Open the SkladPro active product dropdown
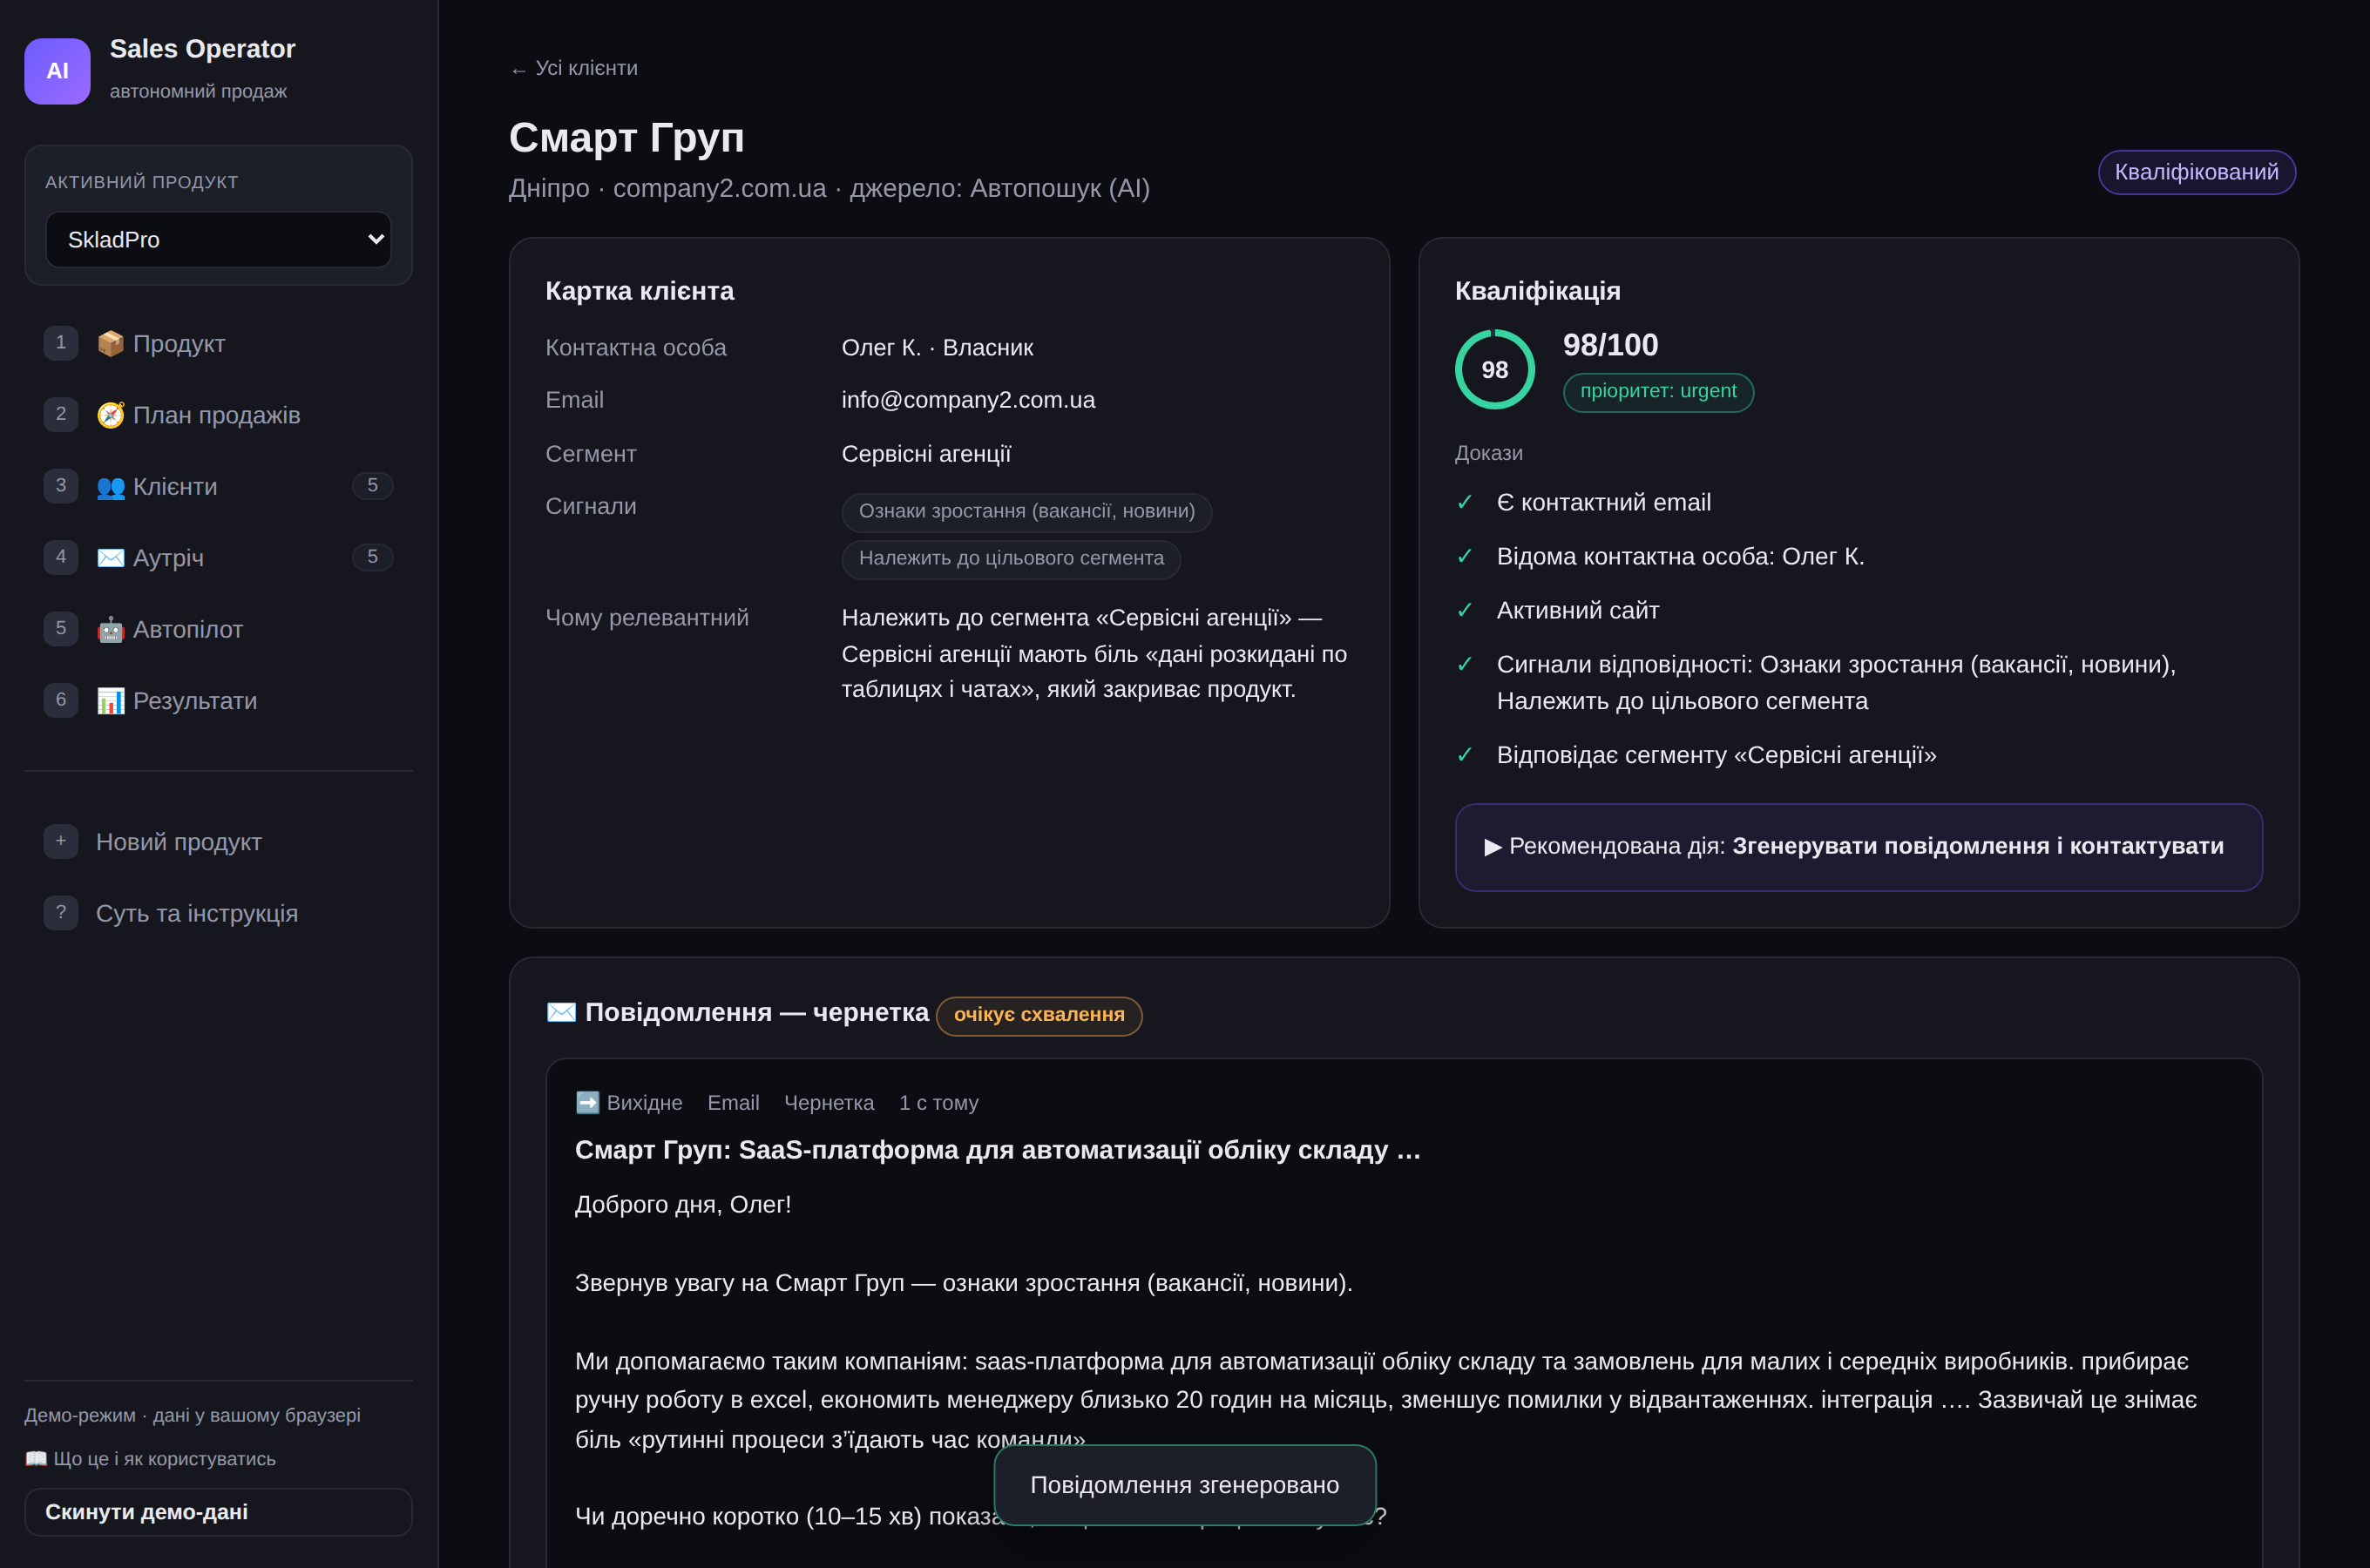The image size is (2370, 1568). click(218, 240)
